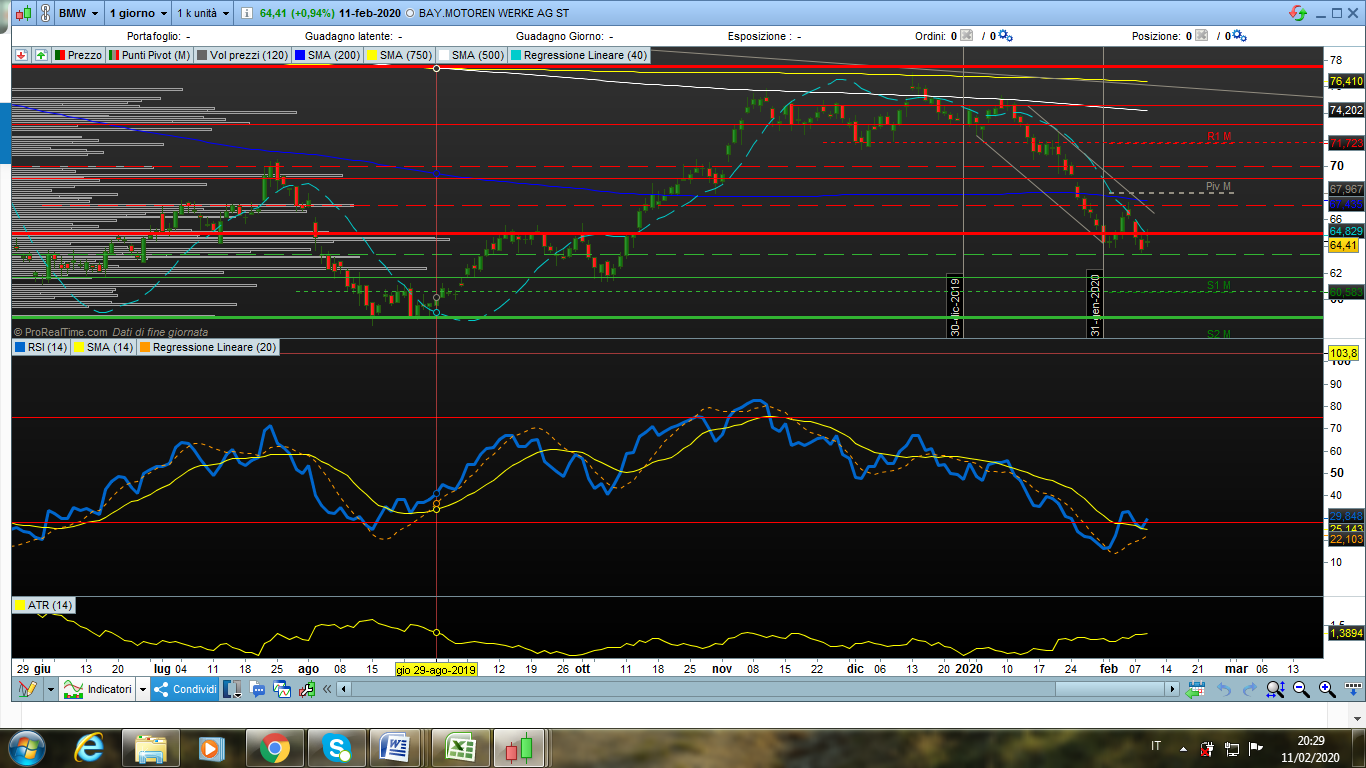Click the zoom out magnifier icon
This screenshot has width=1366, height=768.
click(x=1301, y=689)
